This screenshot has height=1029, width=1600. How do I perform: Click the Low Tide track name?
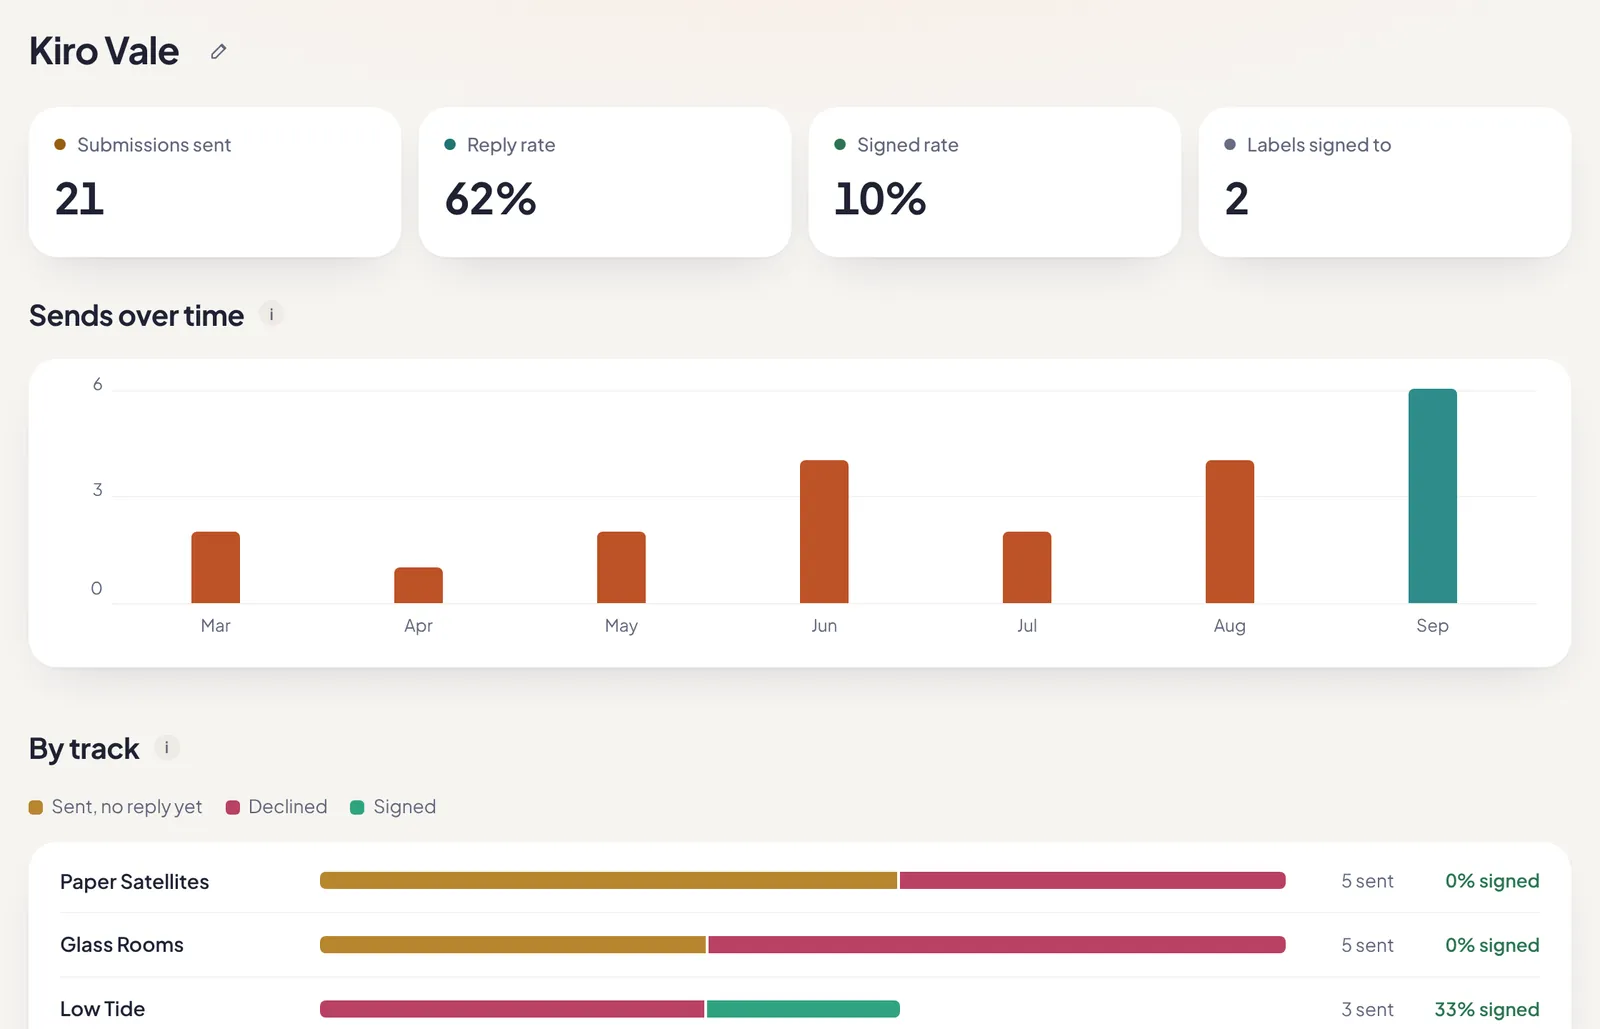click(103, 1009)
